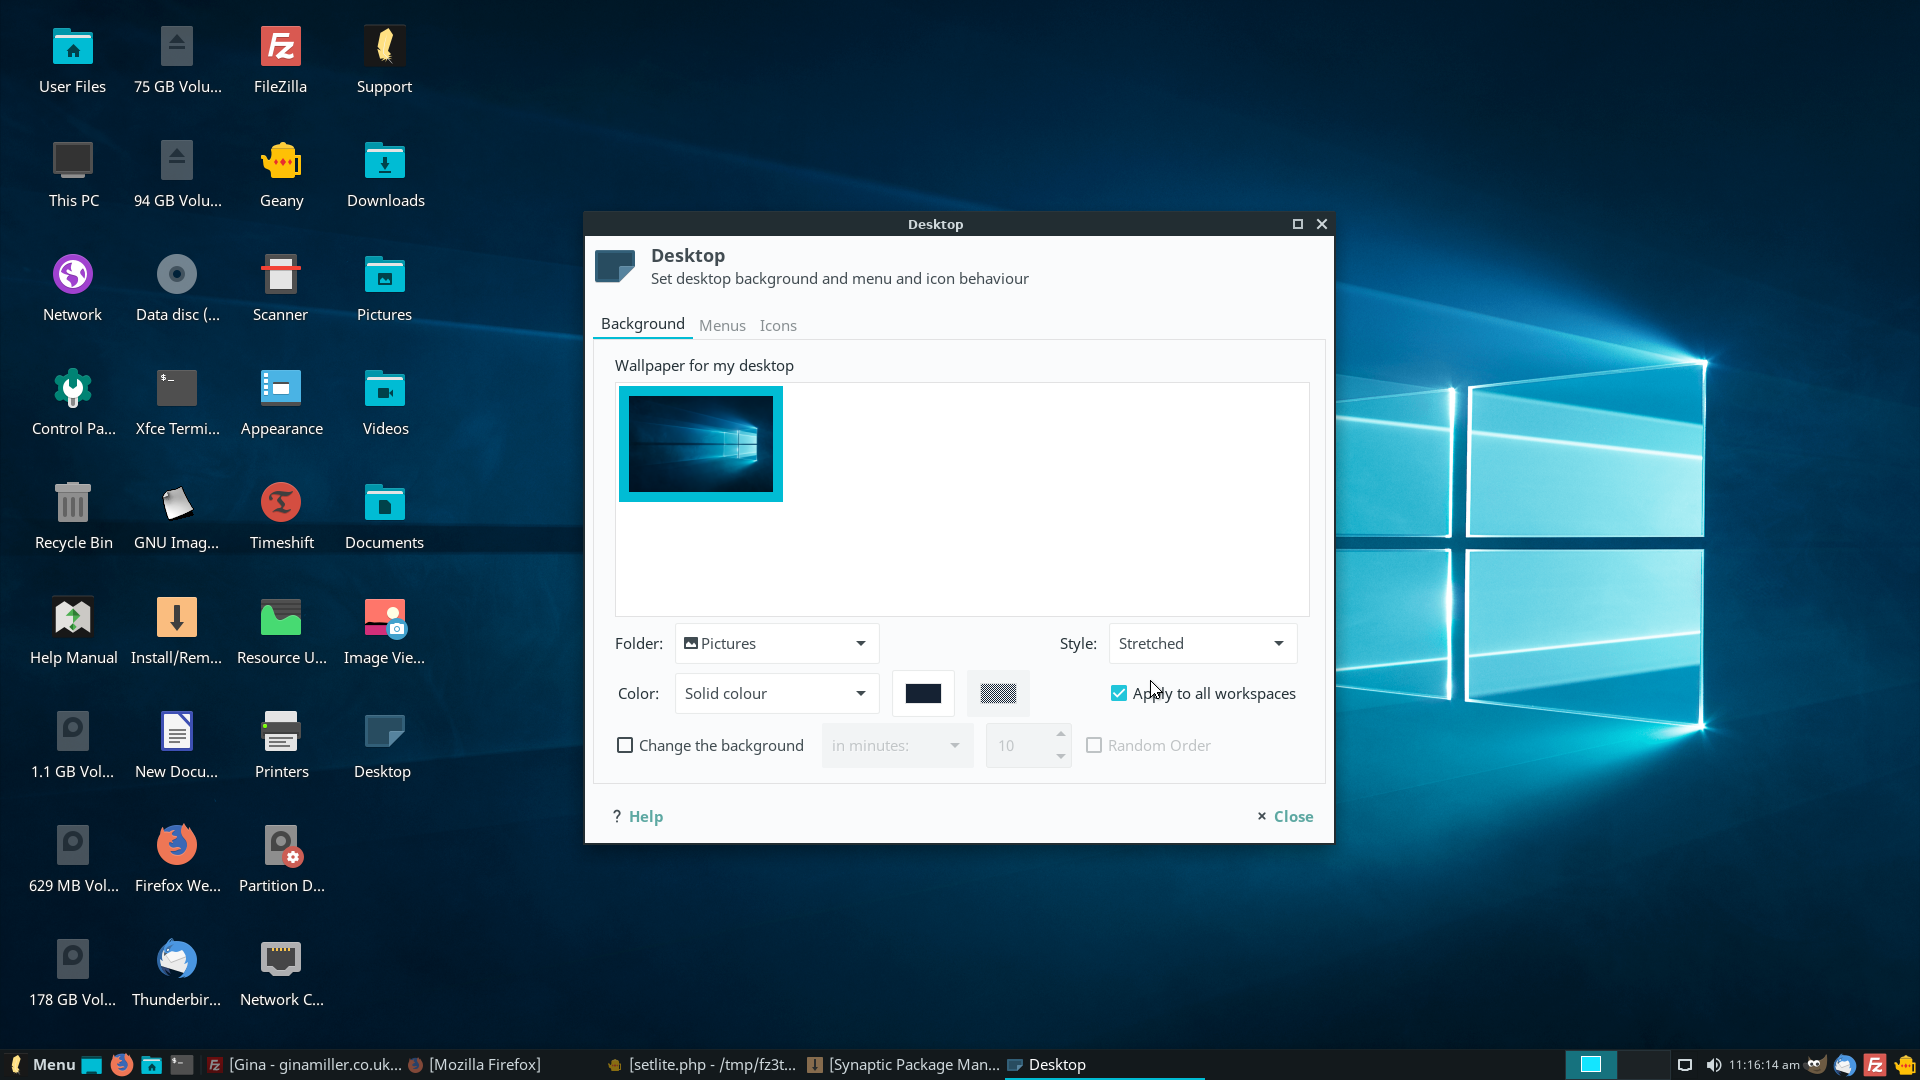Click the black color swatch
This screenshot has height=1080, width=1920.
click(923, 692)
